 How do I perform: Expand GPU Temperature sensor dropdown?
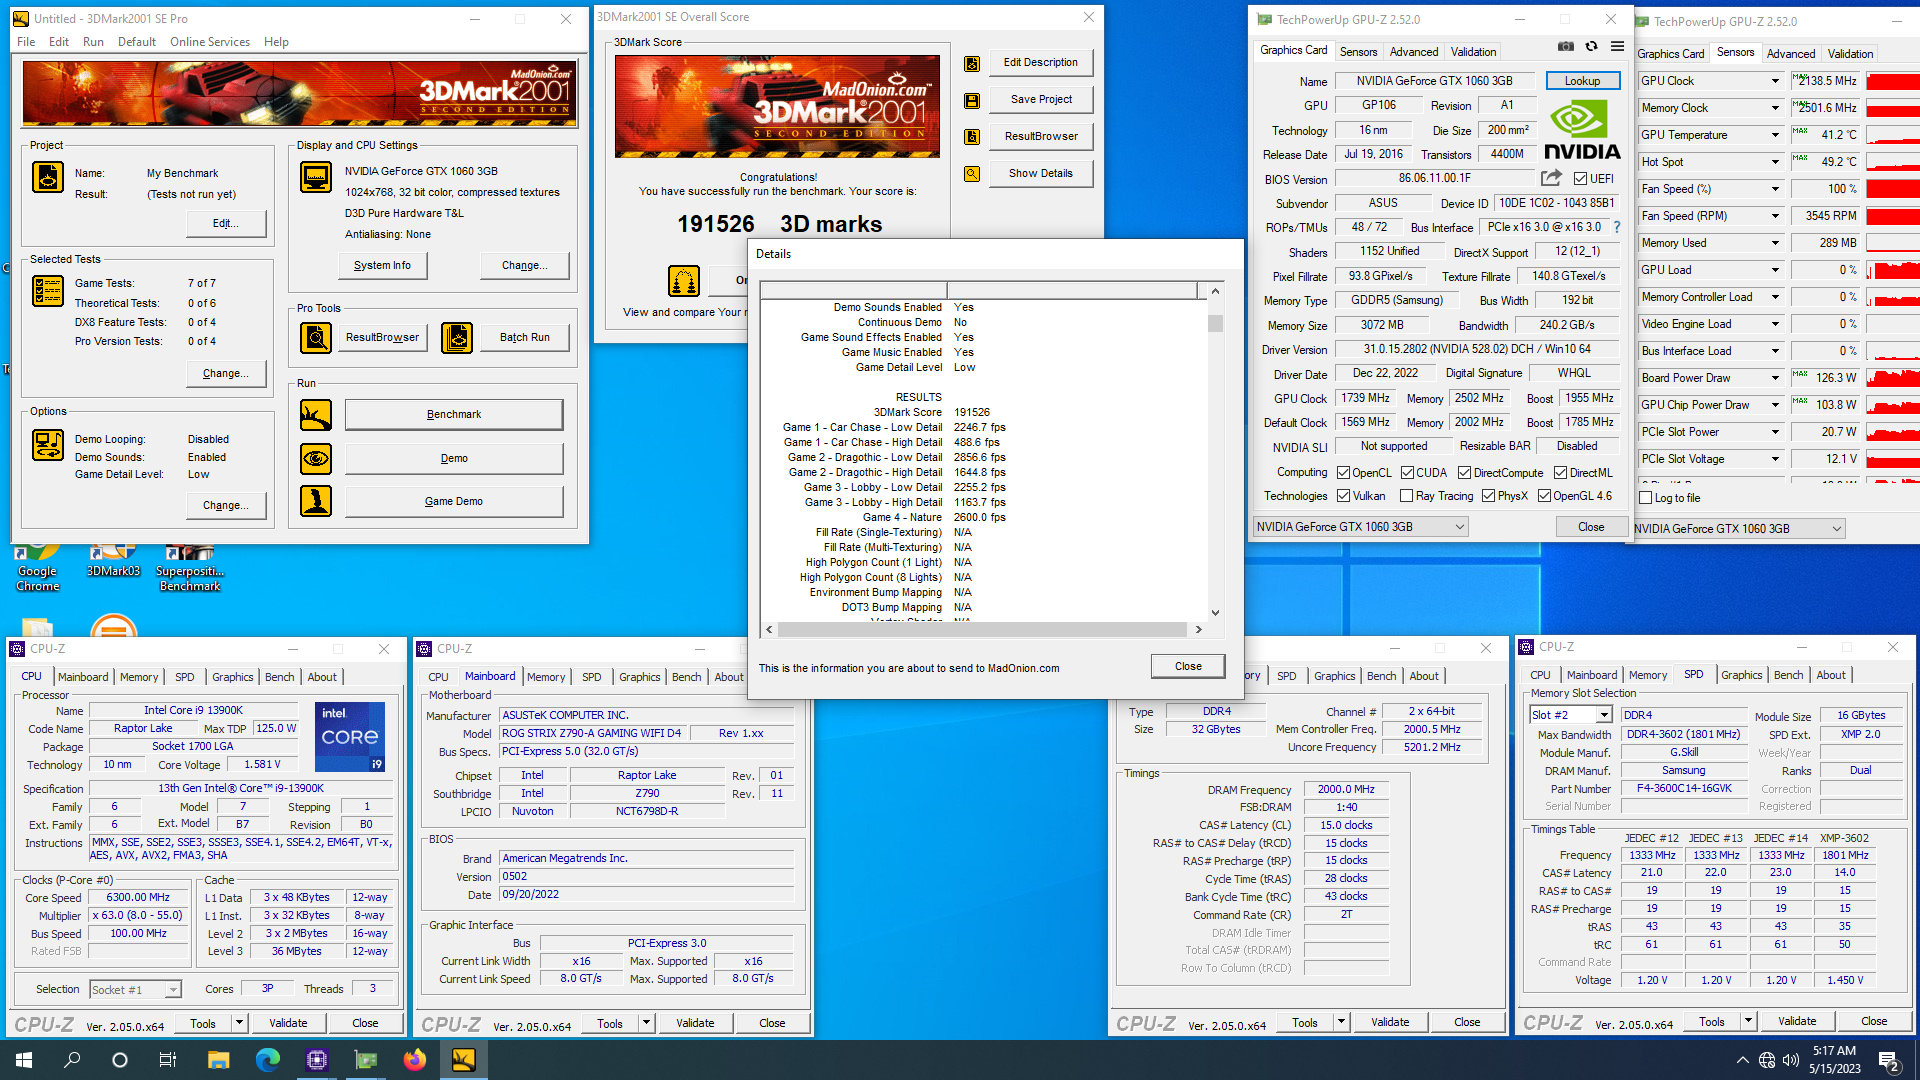coord(1775,135)
